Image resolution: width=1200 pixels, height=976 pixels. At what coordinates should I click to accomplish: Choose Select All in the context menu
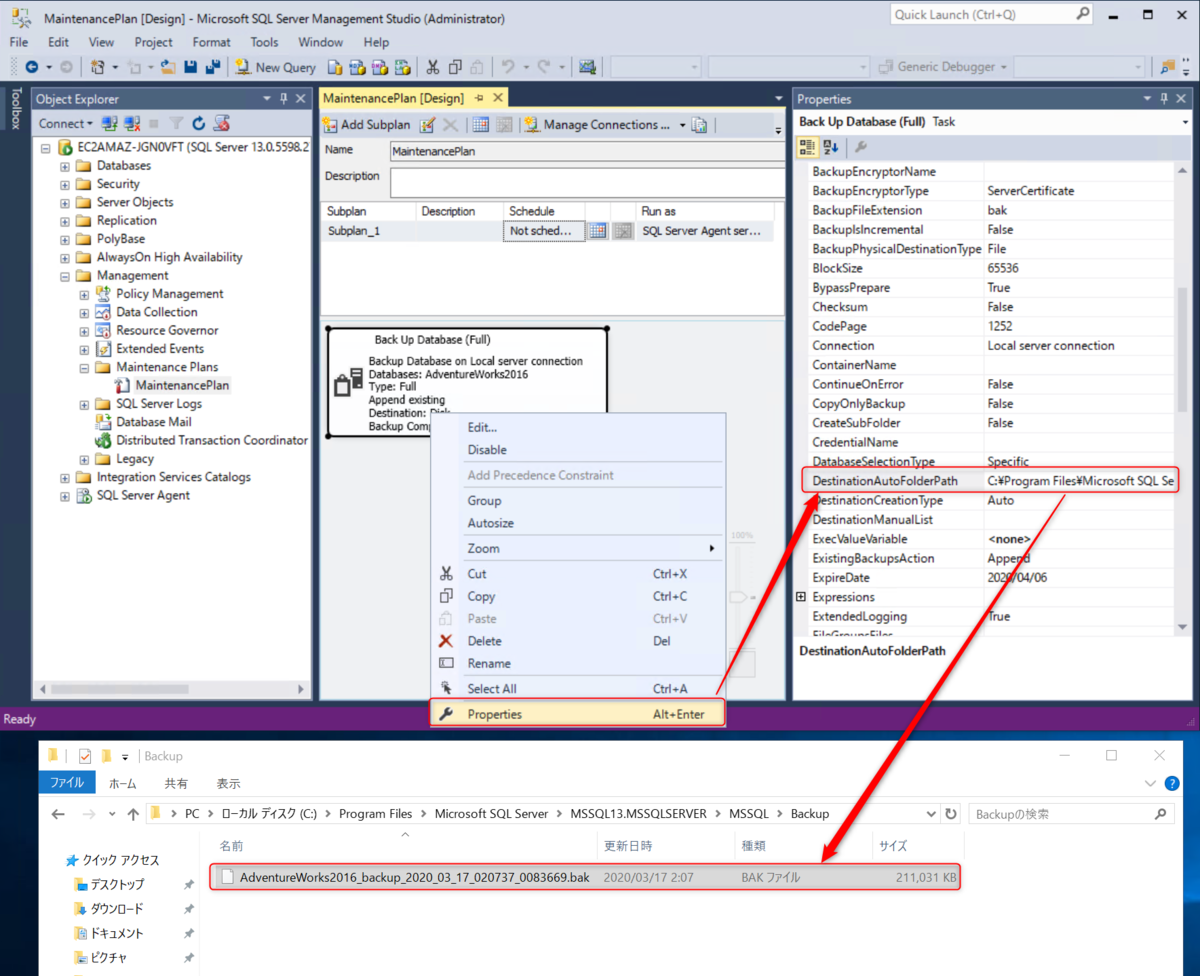[577, 689]
